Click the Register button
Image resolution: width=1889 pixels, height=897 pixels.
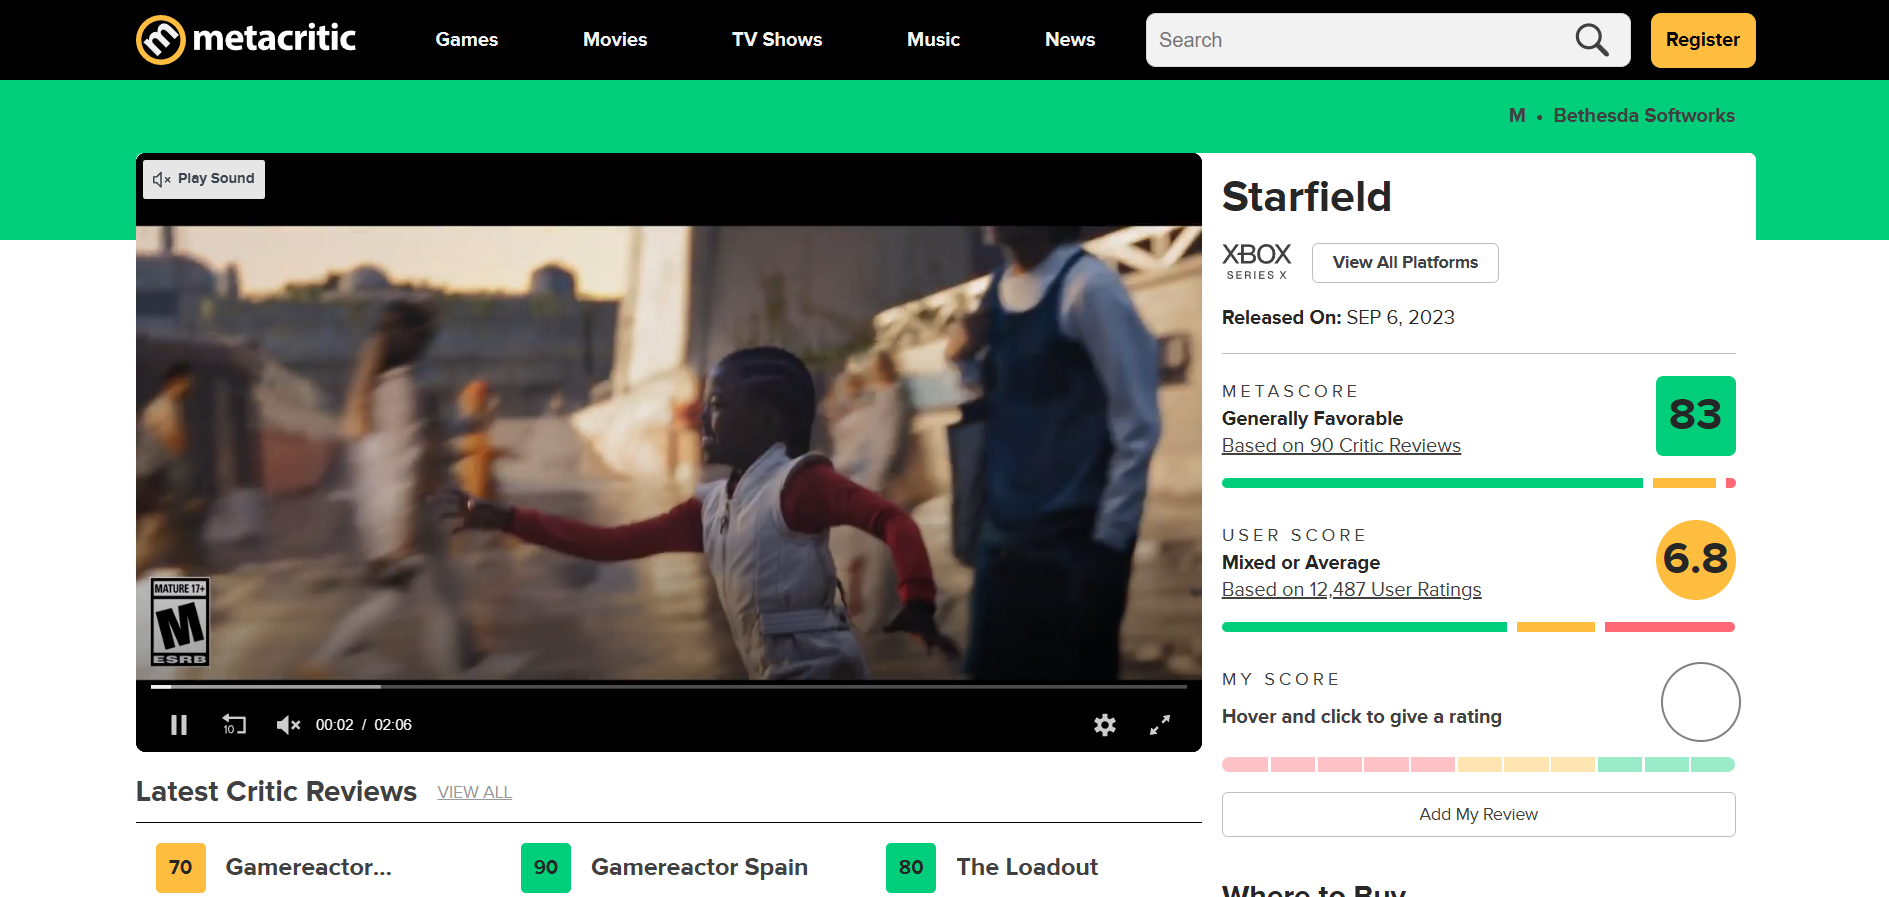click(1703, 40)
